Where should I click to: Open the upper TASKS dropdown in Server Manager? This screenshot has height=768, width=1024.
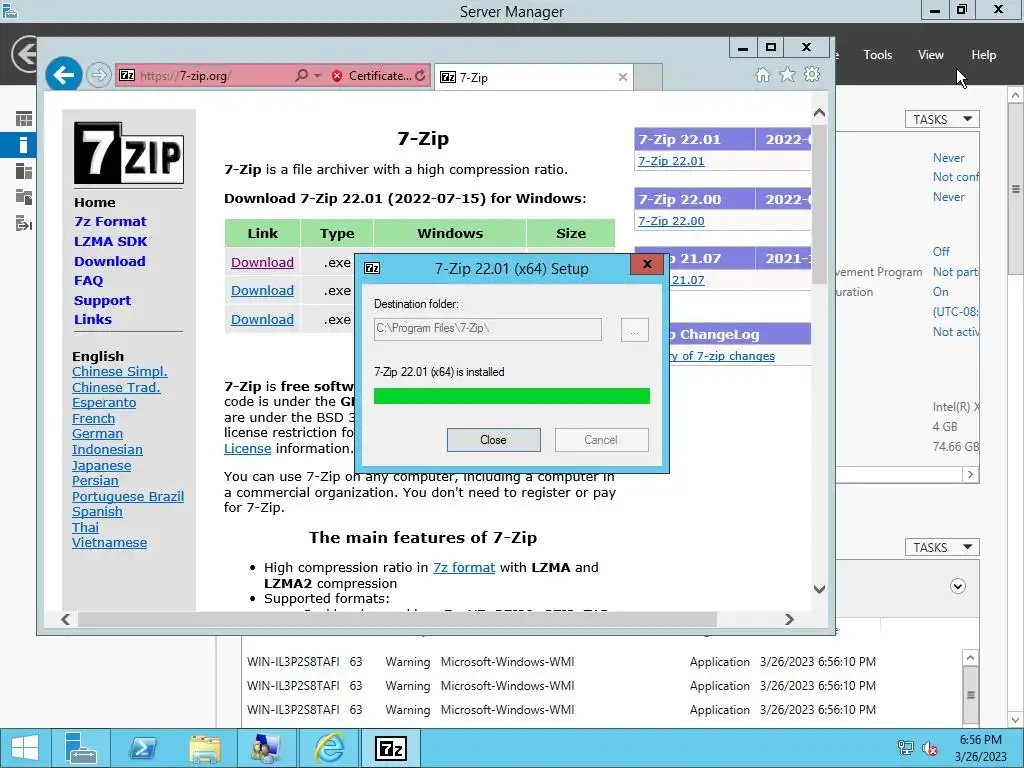tap(942, 120)
